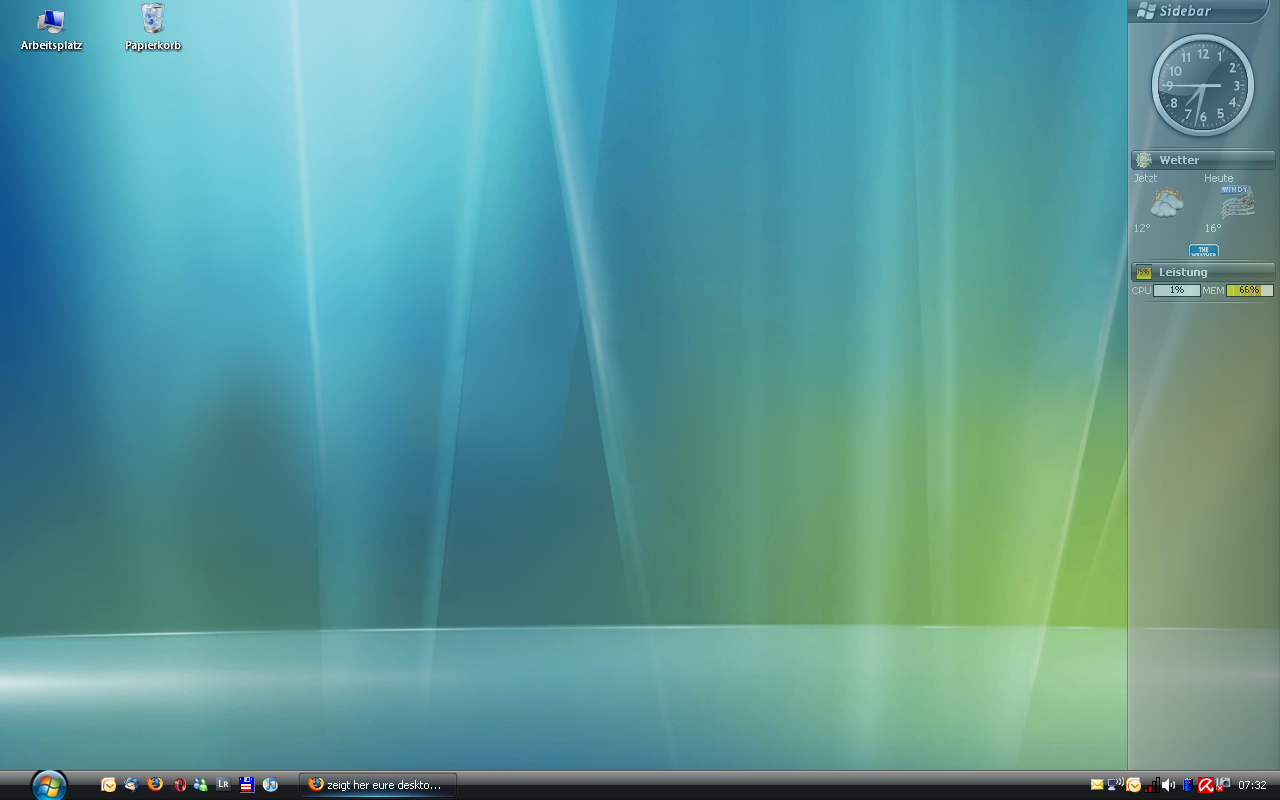Switch to the 'zeigt her eure deskto...' taskbar window
The height and width of the screenshot is (800, 1280).
click(378, 785)
